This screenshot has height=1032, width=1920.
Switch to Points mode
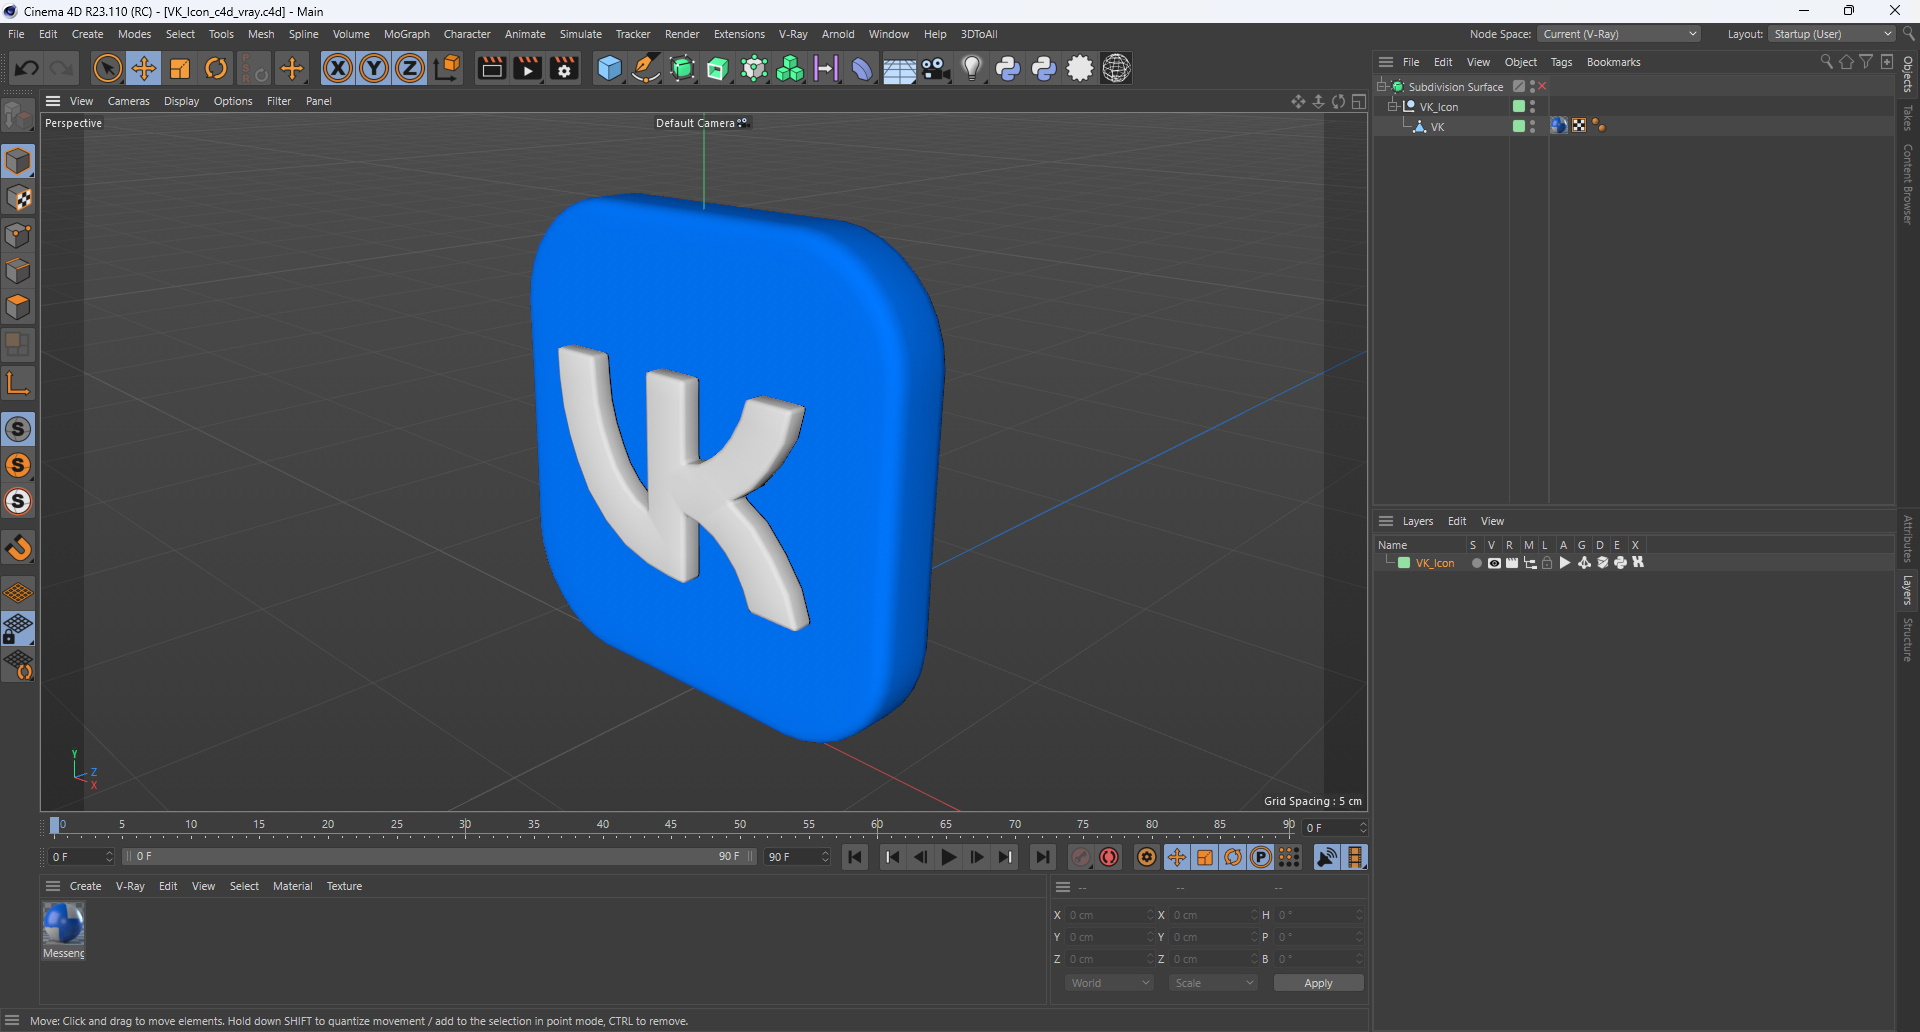point(18,235)
